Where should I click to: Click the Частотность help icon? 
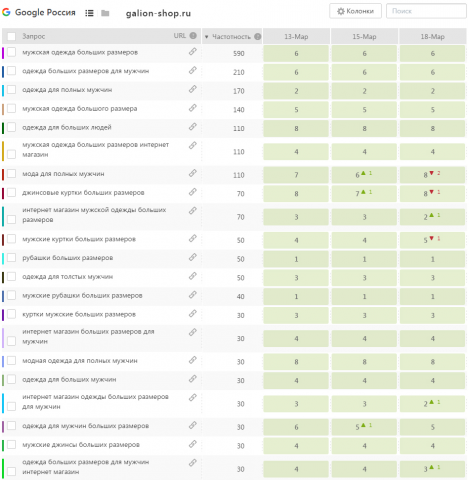point(258,36)
